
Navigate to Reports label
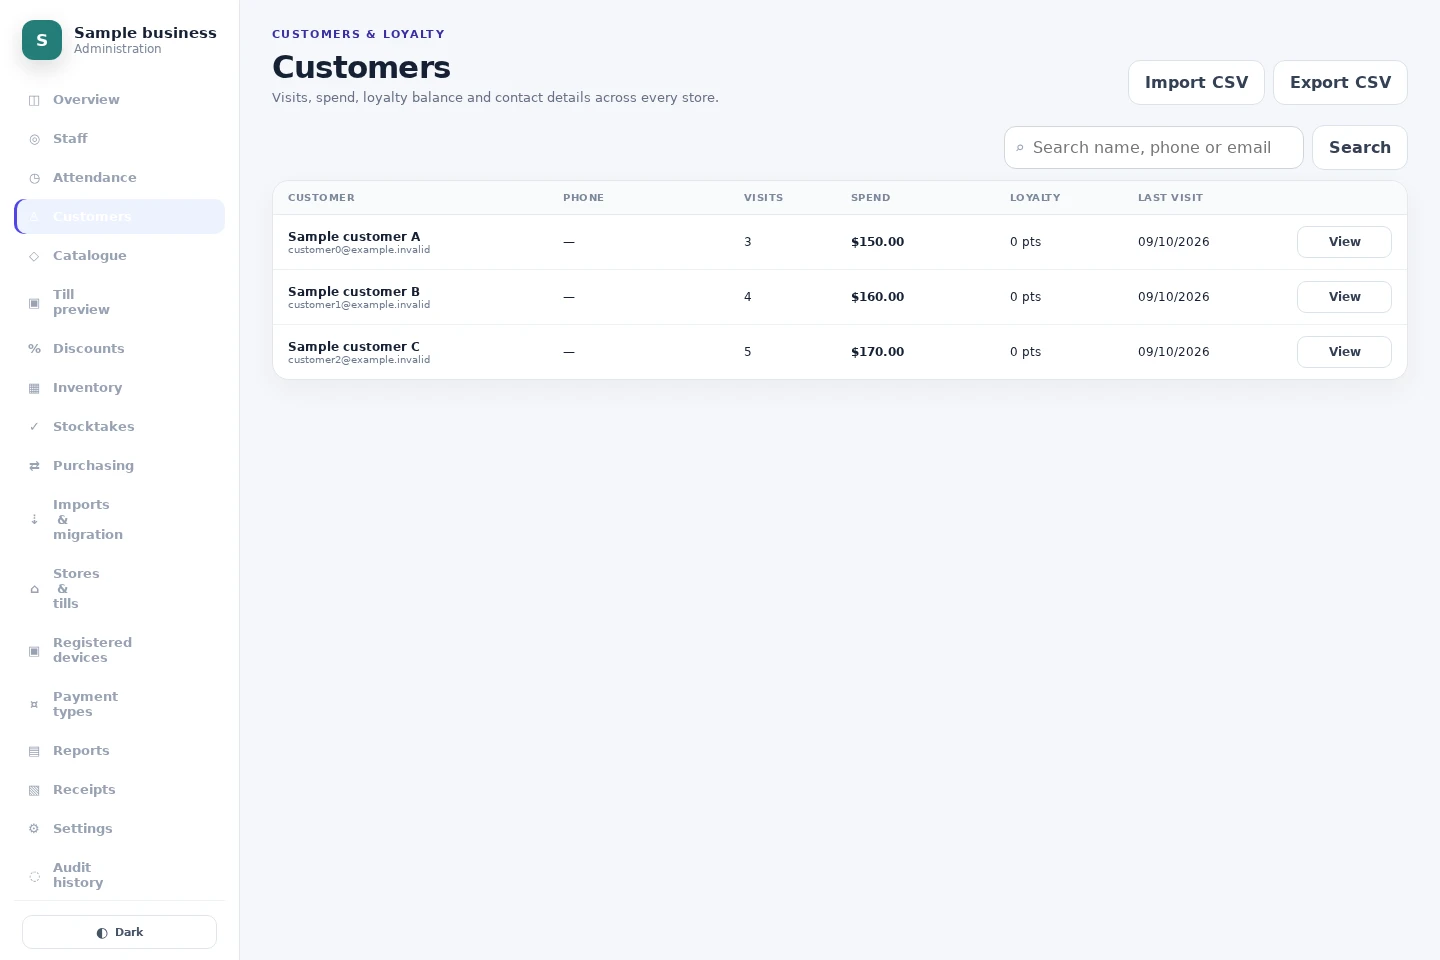(81, 751)
